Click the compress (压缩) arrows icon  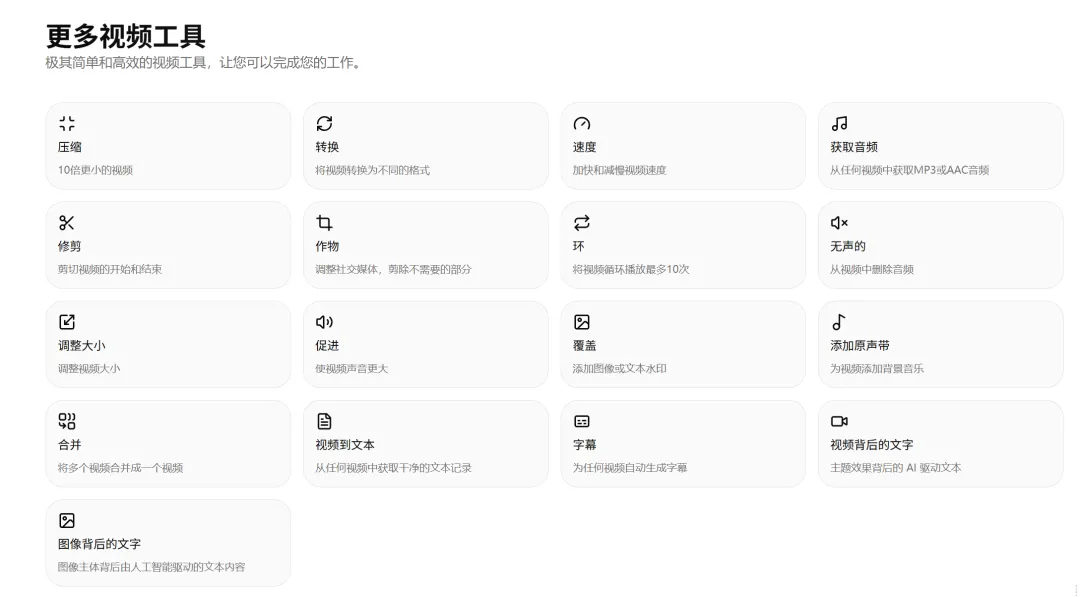coord(67,123)
